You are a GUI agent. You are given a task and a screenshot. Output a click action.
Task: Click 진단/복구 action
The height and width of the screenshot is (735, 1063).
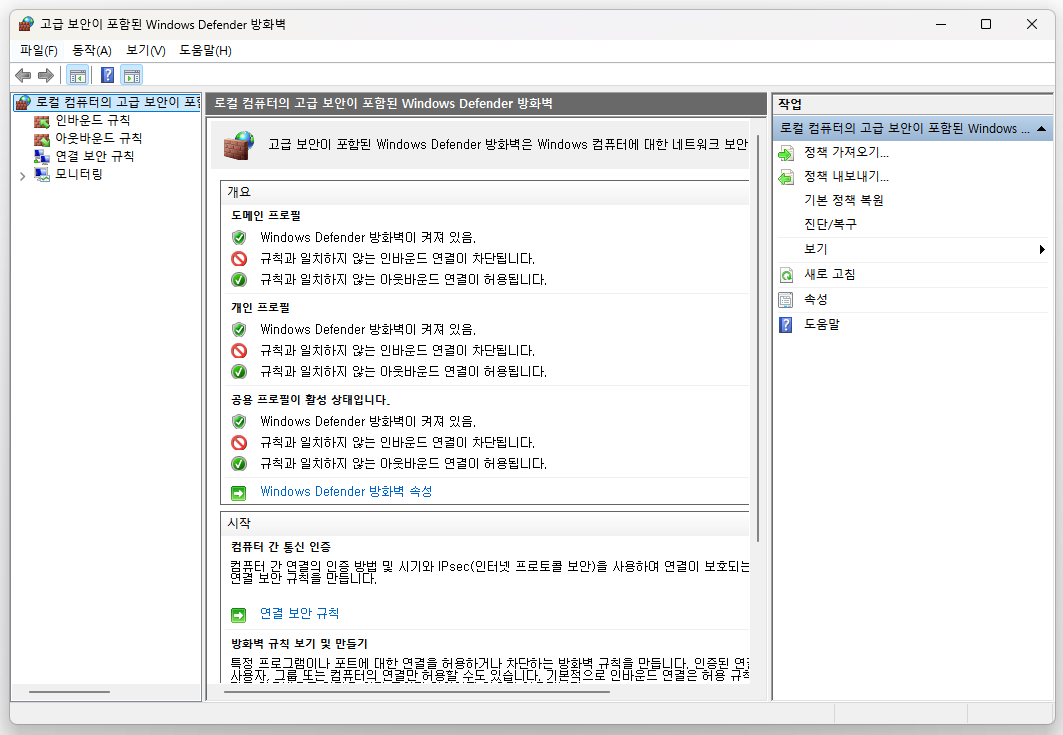(830, 224)
